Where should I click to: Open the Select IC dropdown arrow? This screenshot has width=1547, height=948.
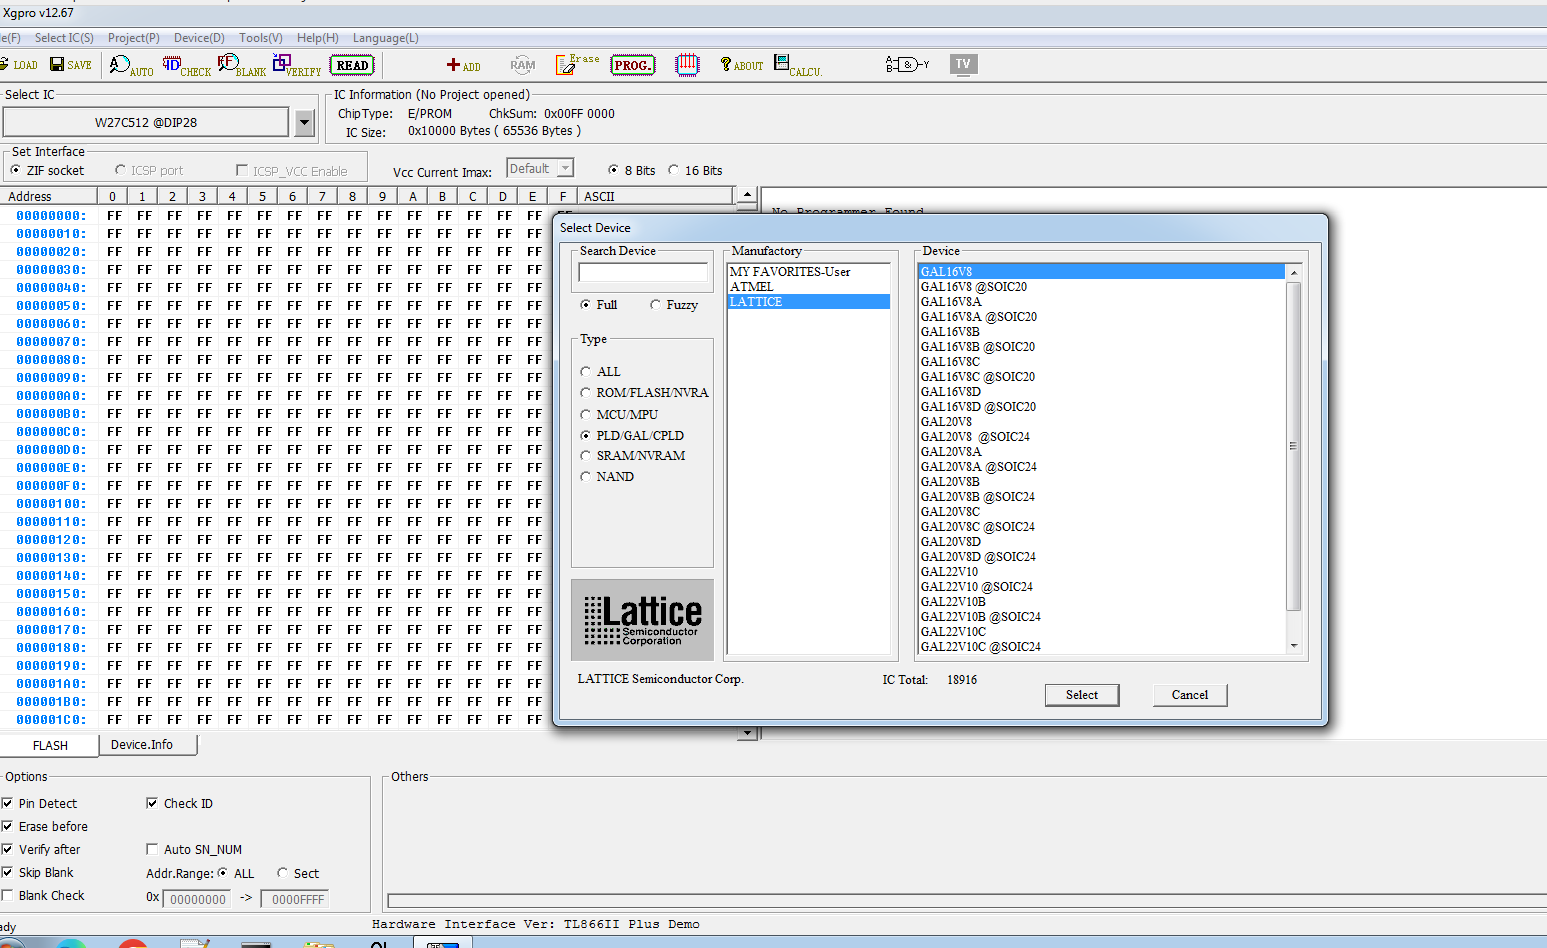pos(305,123)
